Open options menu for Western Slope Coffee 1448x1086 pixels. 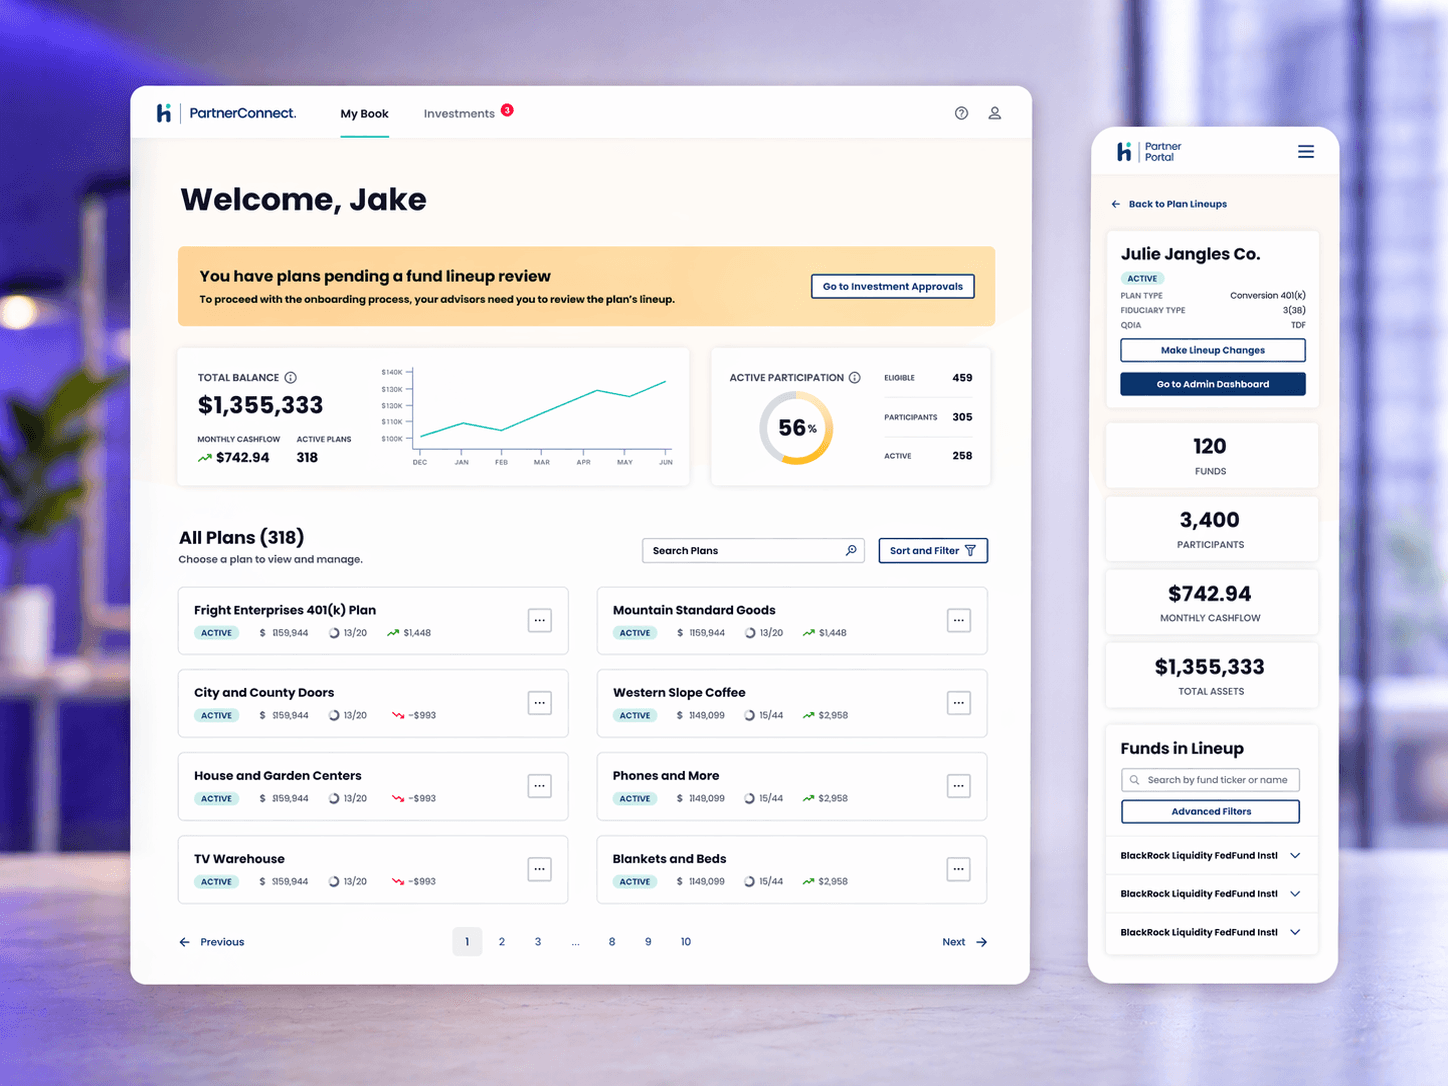point(958,703)
